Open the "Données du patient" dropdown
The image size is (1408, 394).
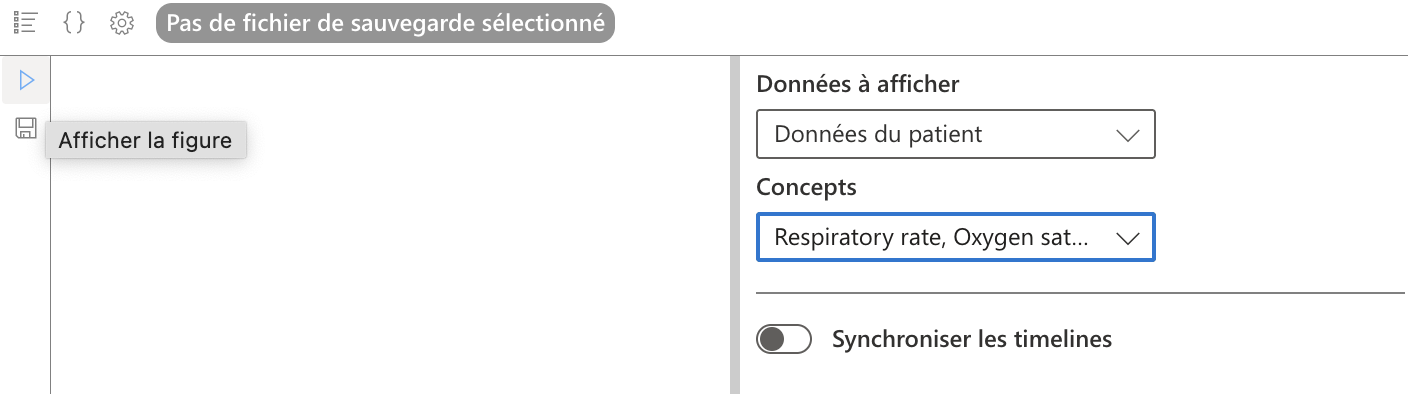click(956, 134)
